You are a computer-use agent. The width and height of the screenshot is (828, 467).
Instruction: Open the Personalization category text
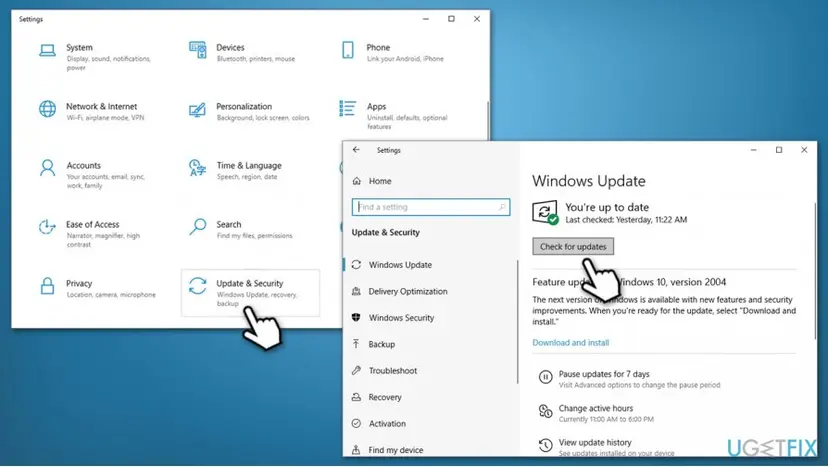point(244,106)
